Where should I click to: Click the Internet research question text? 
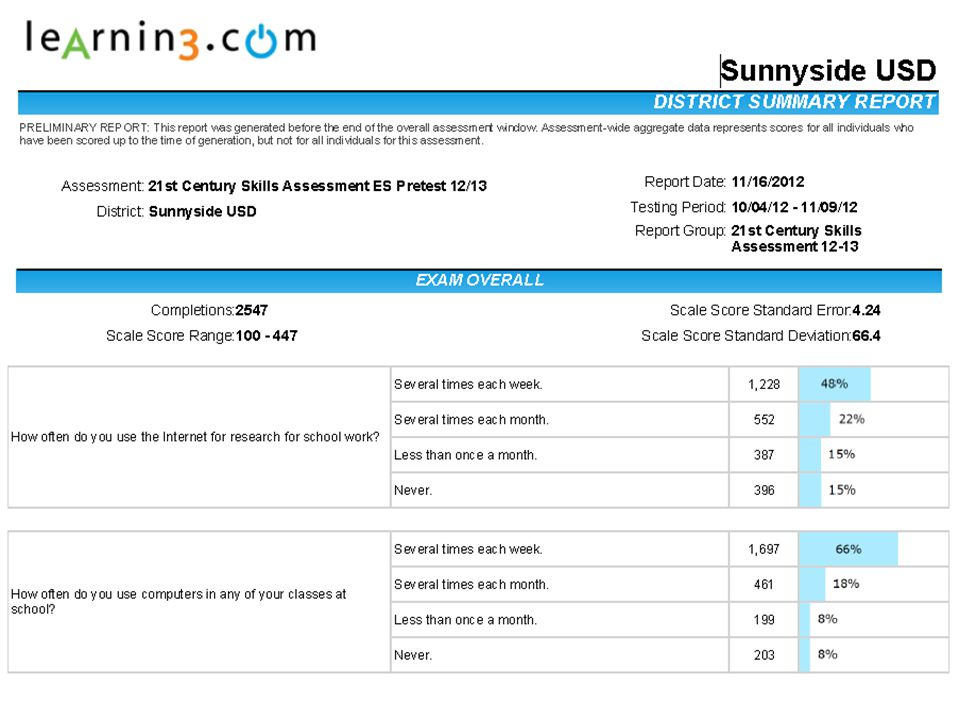[x=195, y=437]
